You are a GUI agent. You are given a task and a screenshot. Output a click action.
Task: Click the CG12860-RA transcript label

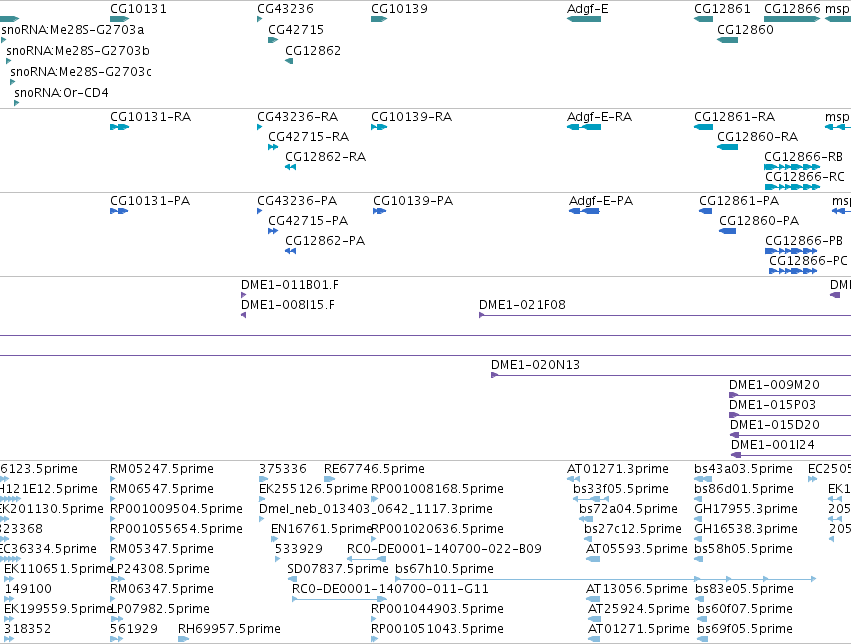(x=757, y=137)
